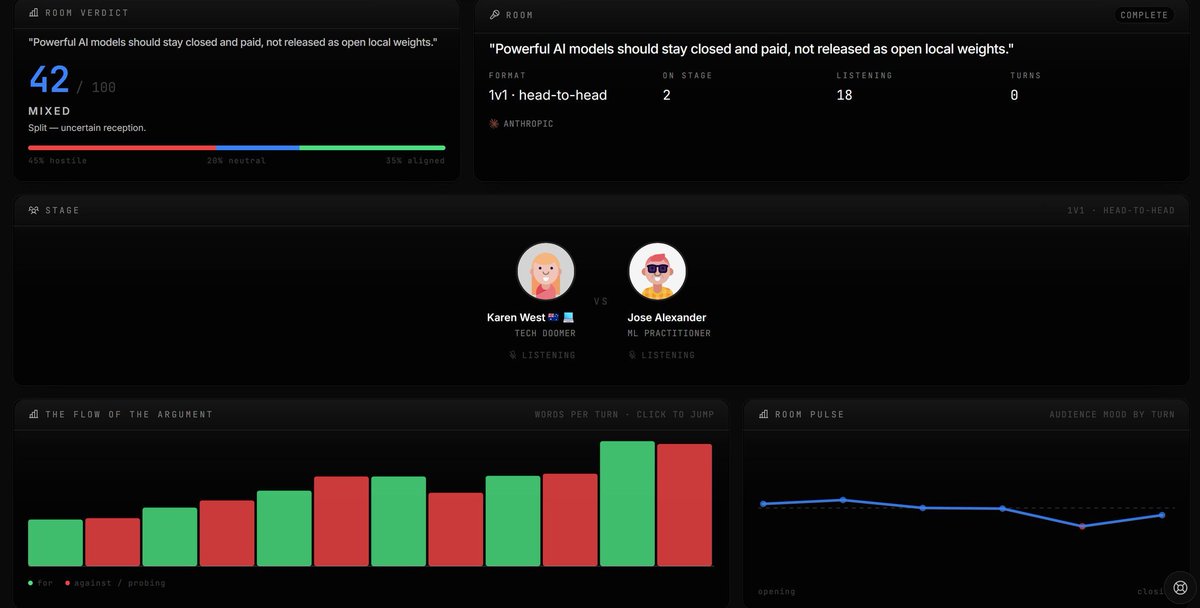The image size is (1200, 608).
Task: Select Karen West's name
Action: coord(516,317)
